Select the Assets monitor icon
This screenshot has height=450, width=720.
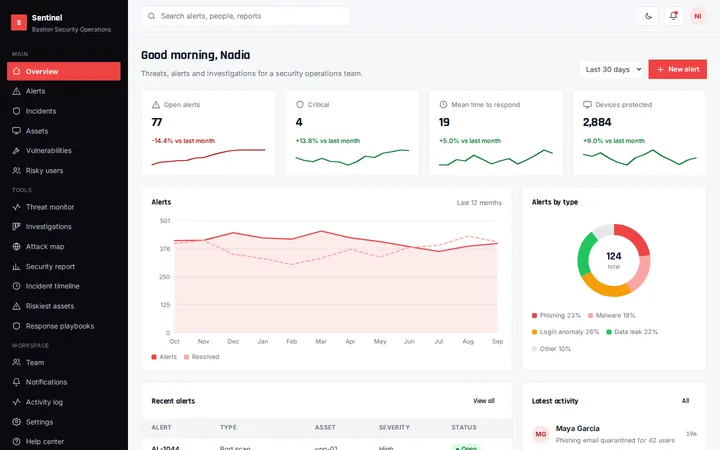click(x=17, y=131)
